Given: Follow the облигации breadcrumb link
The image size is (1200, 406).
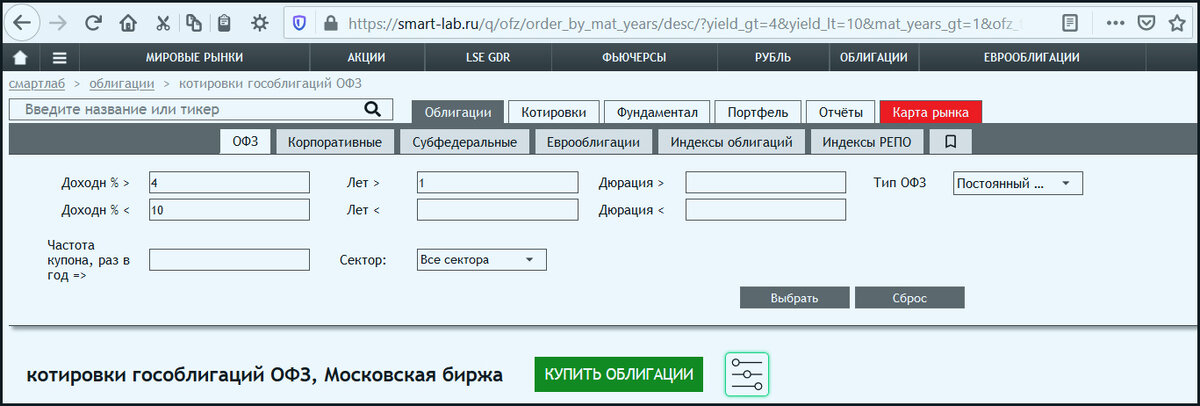Looking at the screenshot, I should pyautogui.click(x=121, y=84).
